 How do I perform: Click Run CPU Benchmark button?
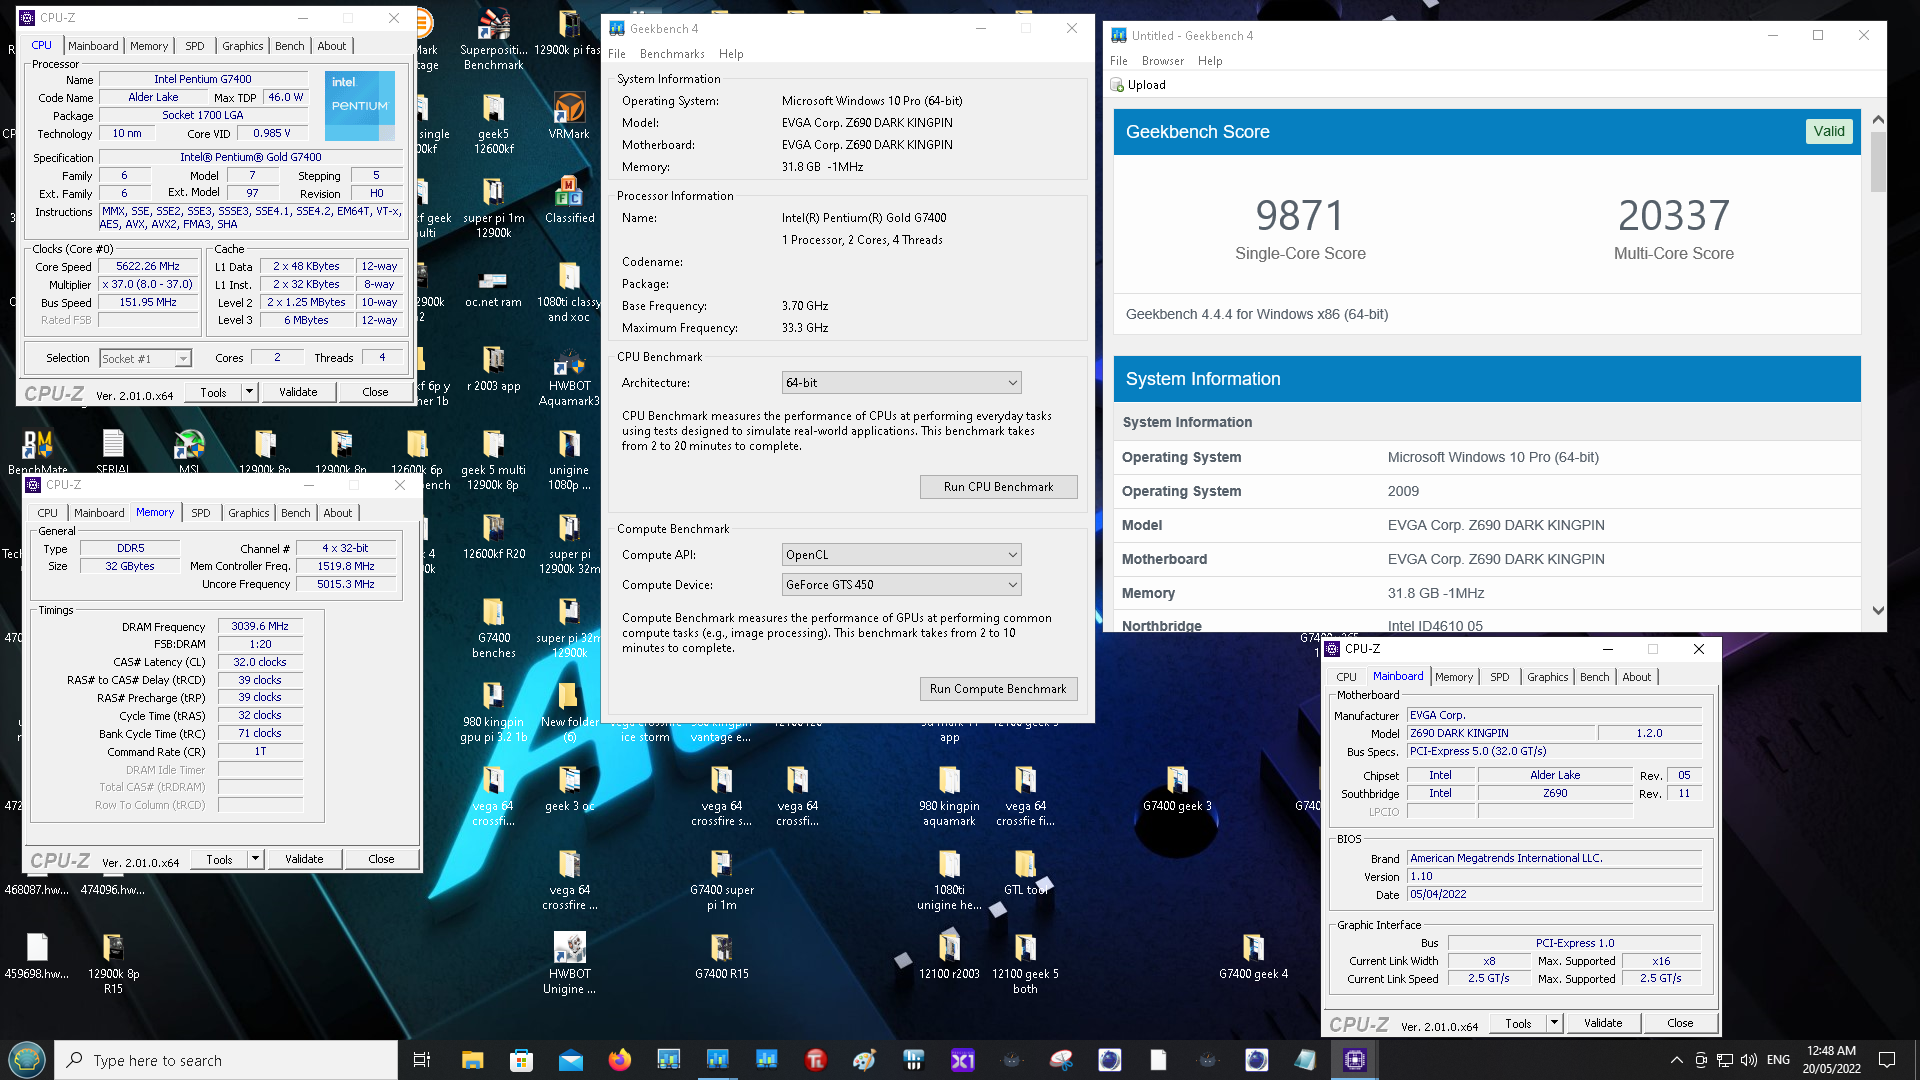pos(998,487)
